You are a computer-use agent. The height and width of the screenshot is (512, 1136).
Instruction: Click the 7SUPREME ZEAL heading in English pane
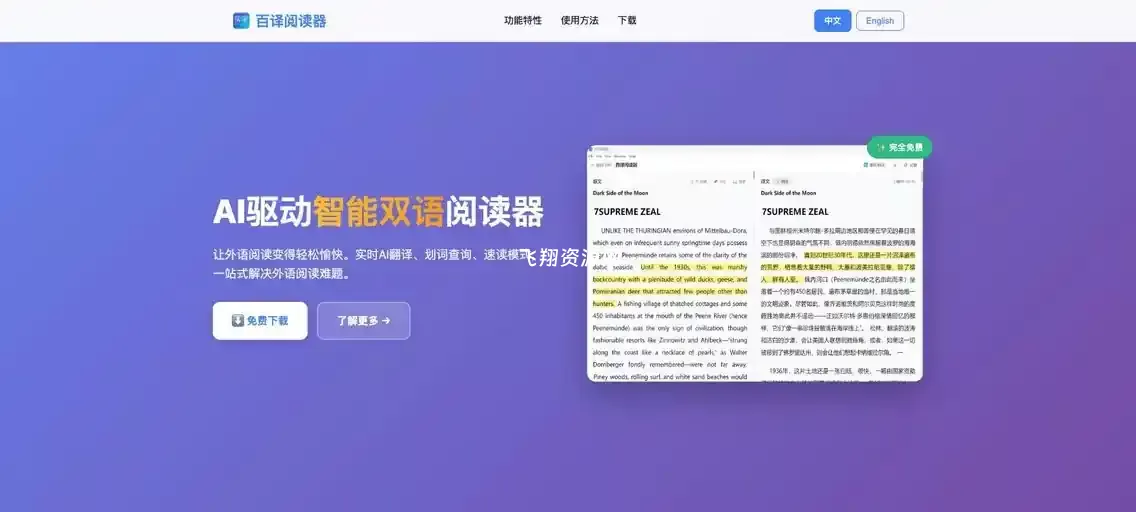pos(627,211)
